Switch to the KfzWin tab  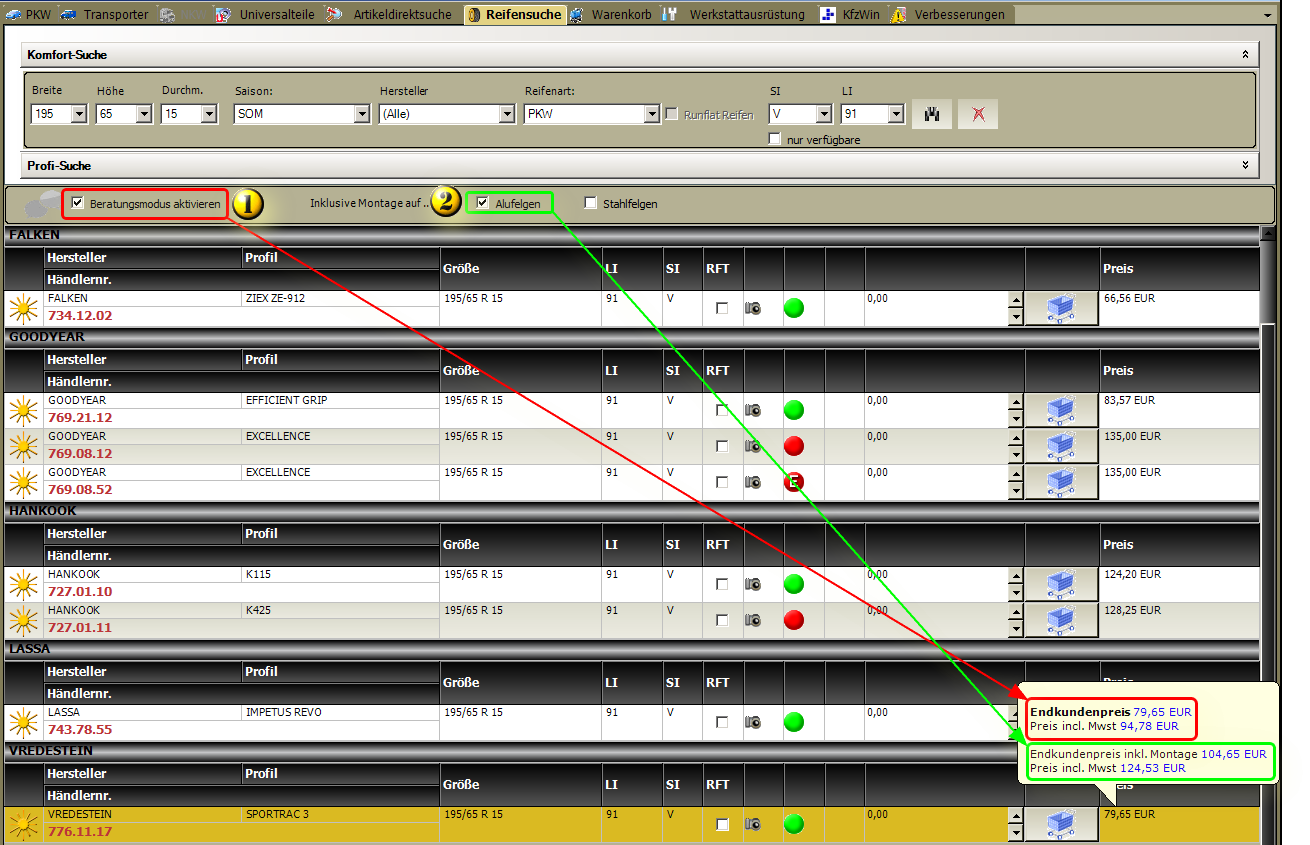(x=850, y=15)
